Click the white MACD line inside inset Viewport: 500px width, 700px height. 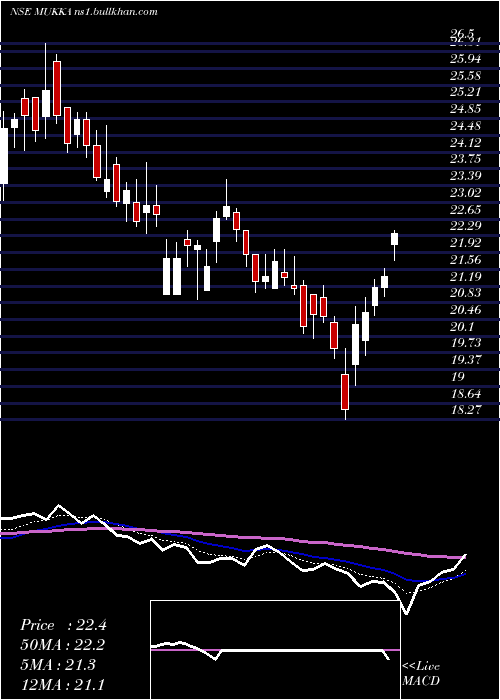[x=270, y=650]
